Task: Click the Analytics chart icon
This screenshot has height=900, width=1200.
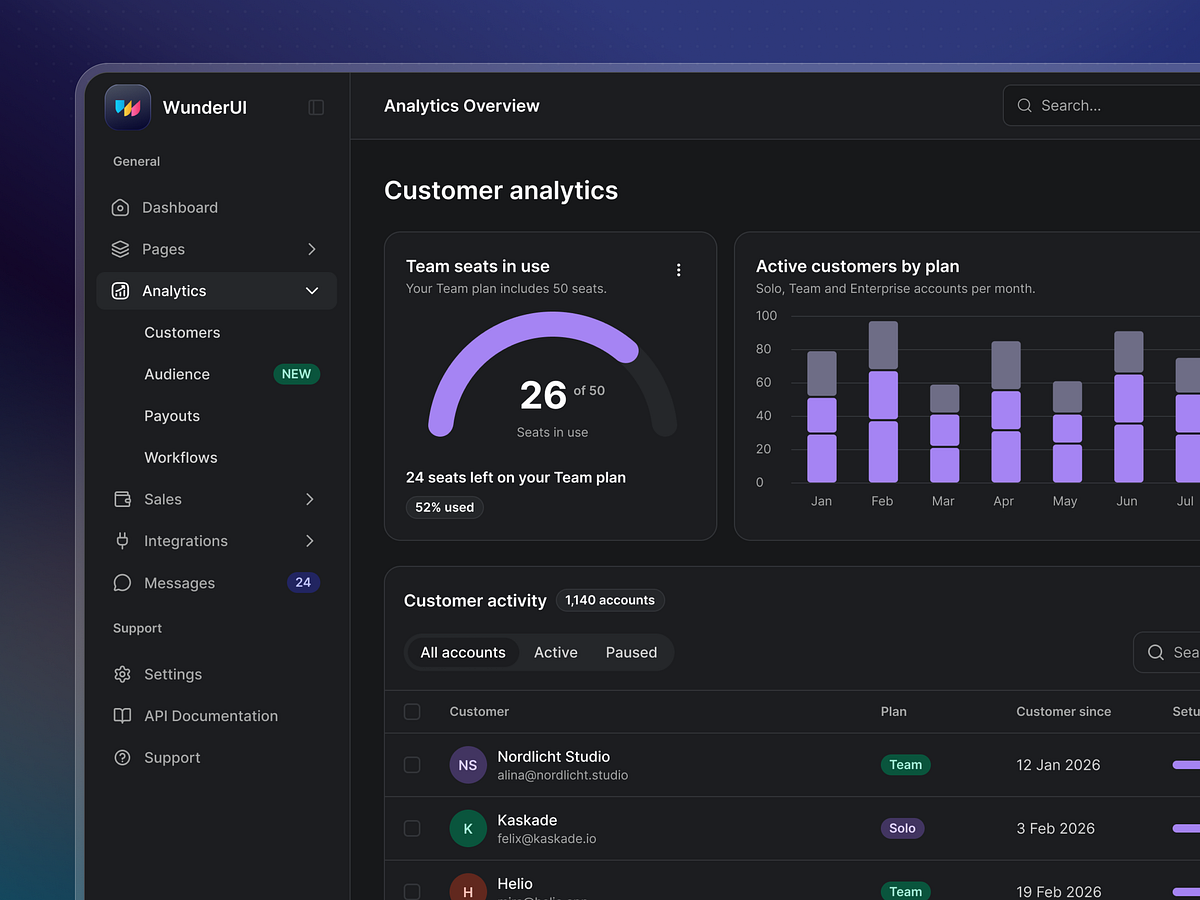Action: click(120, 291)
